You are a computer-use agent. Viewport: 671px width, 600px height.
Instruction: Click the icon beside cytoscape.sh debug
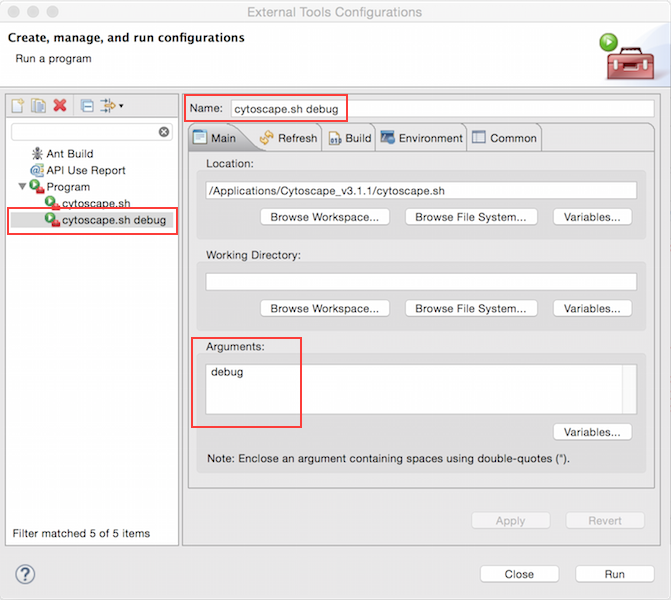click(52, 220)
